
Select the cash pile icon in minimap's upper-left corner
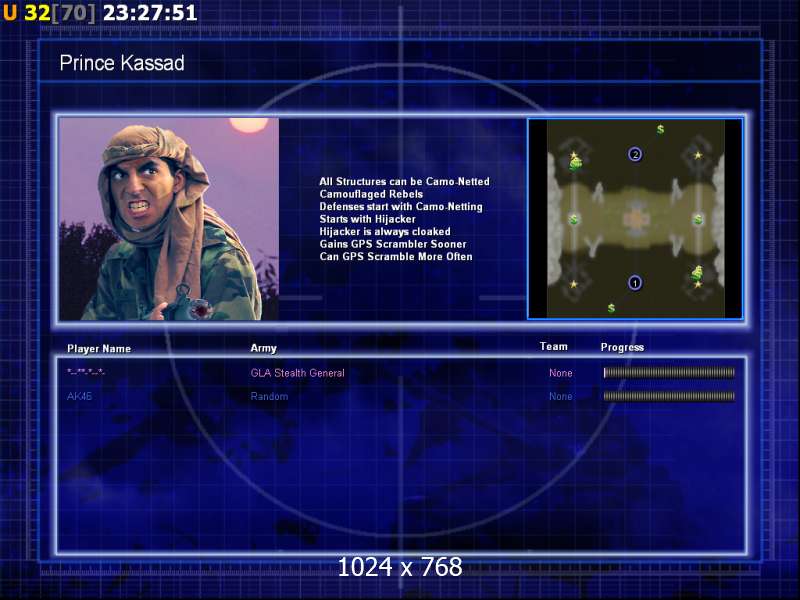(576, 164)
